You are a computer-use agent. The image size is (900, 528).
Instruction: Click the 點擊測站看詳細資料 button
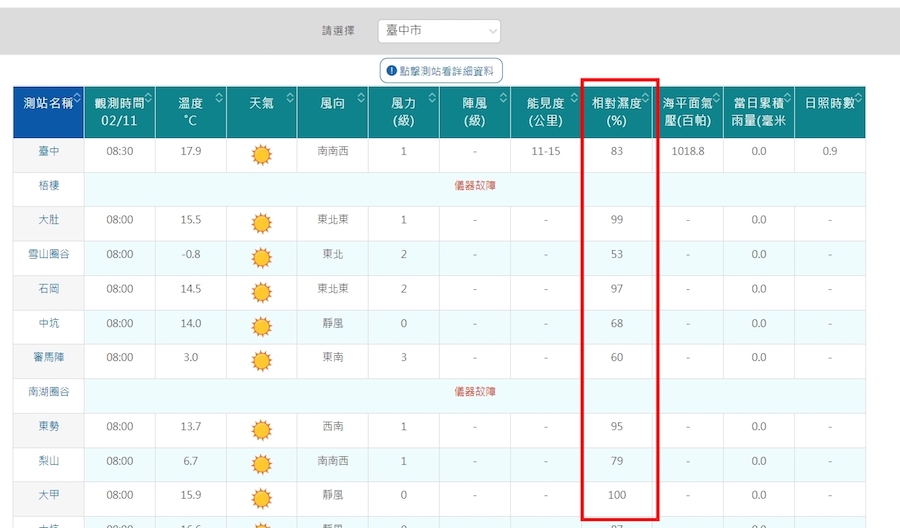441,71
